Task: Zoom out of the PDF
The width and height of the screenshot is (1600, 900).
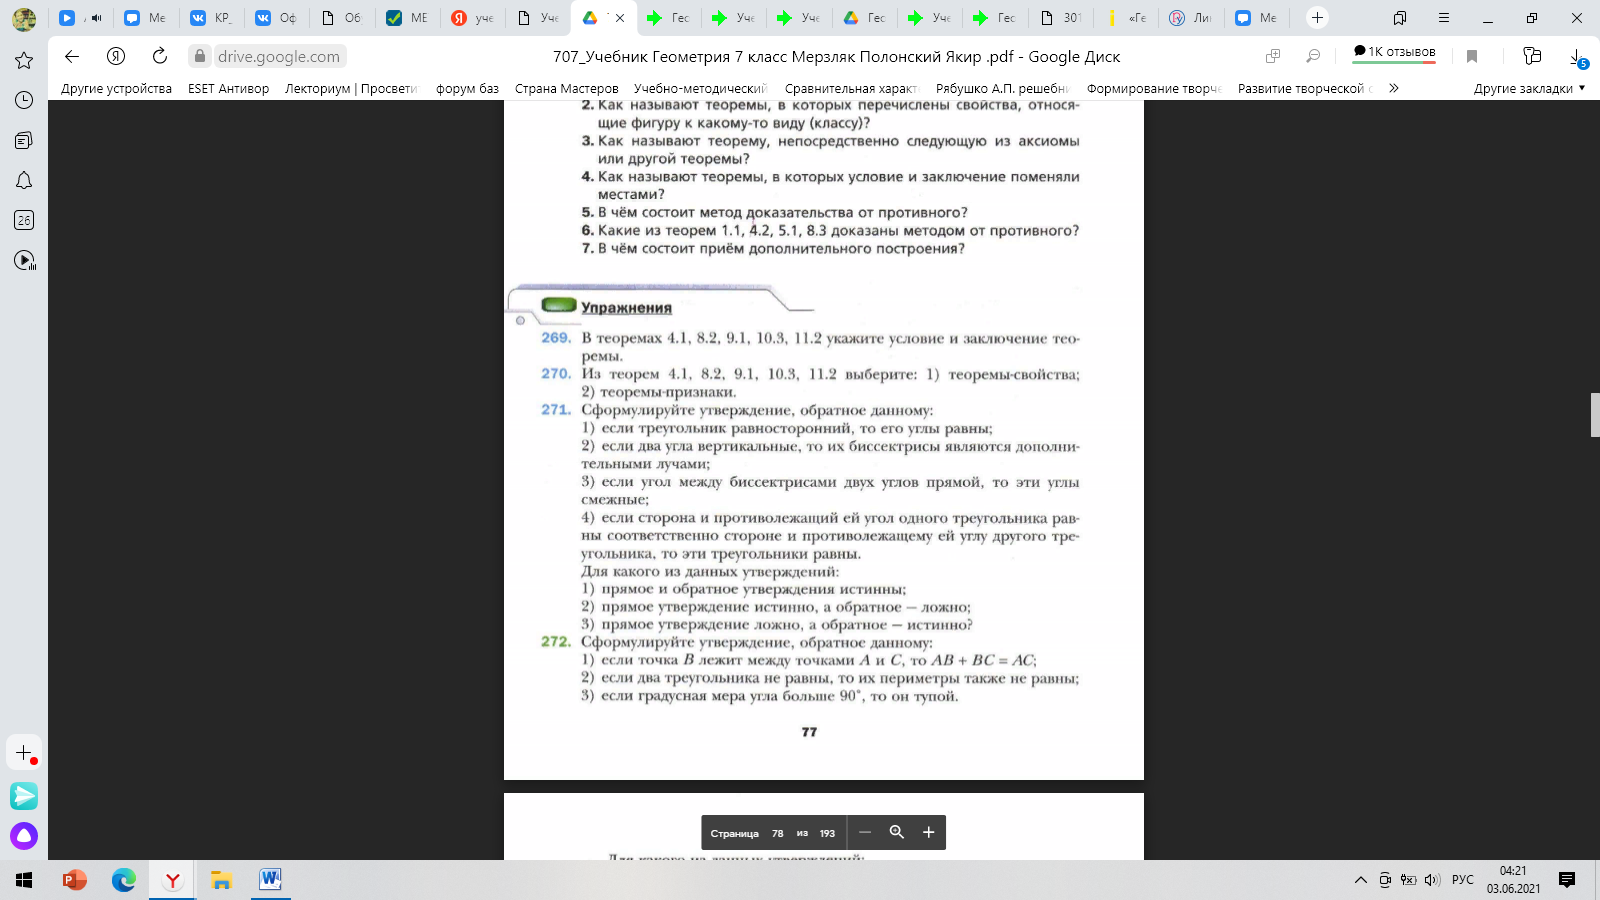Action: [865, 832]
